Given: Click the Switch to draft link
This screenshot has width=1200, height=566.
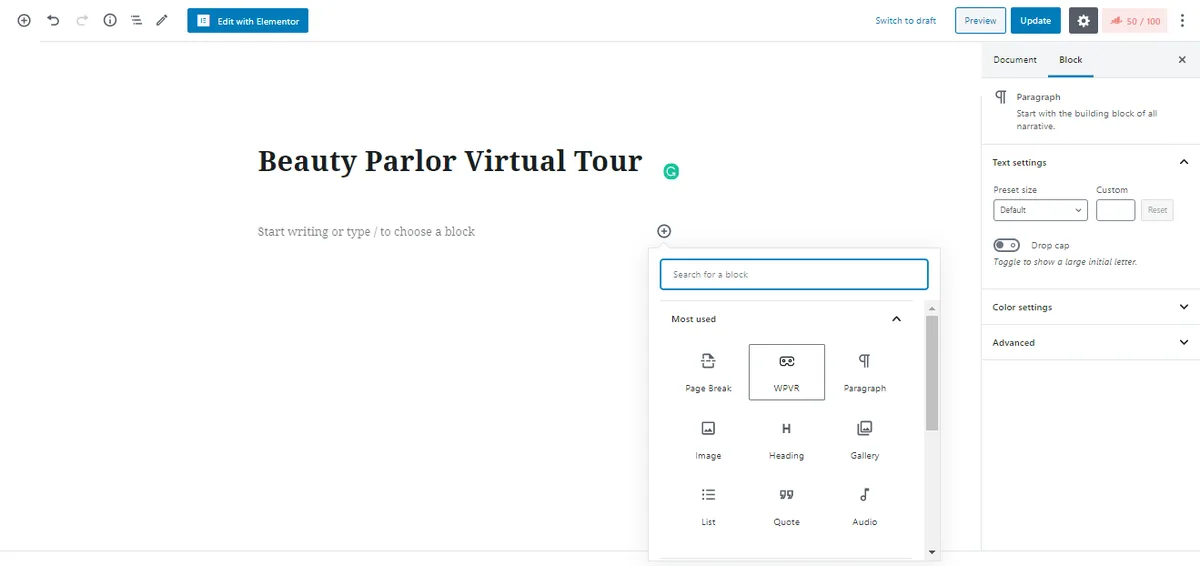Looking at the screenshot, I should click(x=905, y=21).
